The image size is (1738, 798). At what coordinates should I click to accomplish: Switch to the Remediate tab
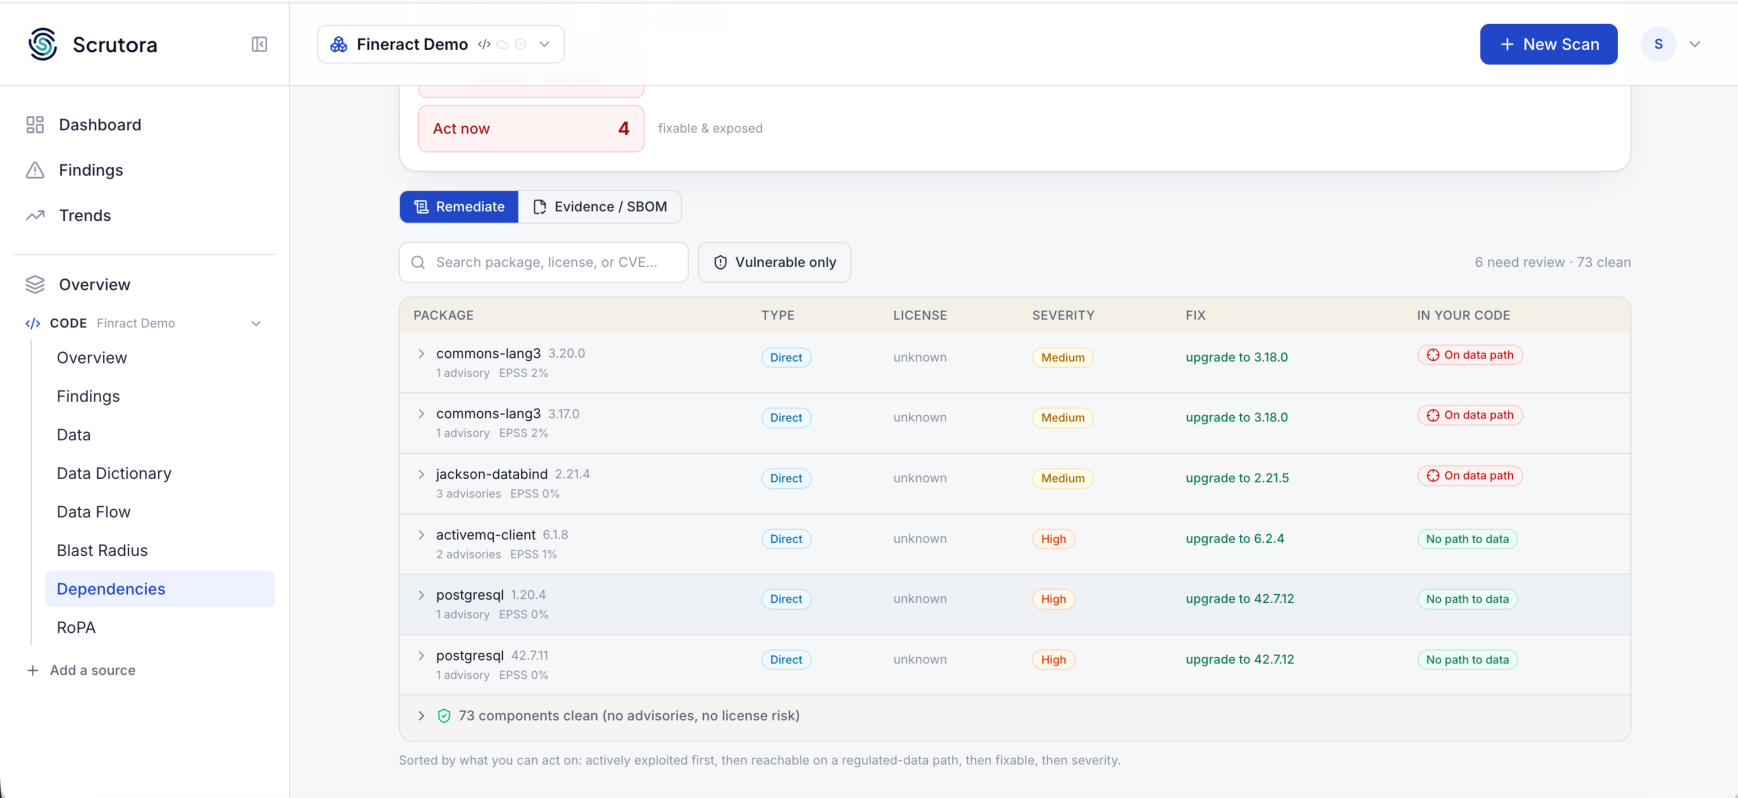(459, 207)
